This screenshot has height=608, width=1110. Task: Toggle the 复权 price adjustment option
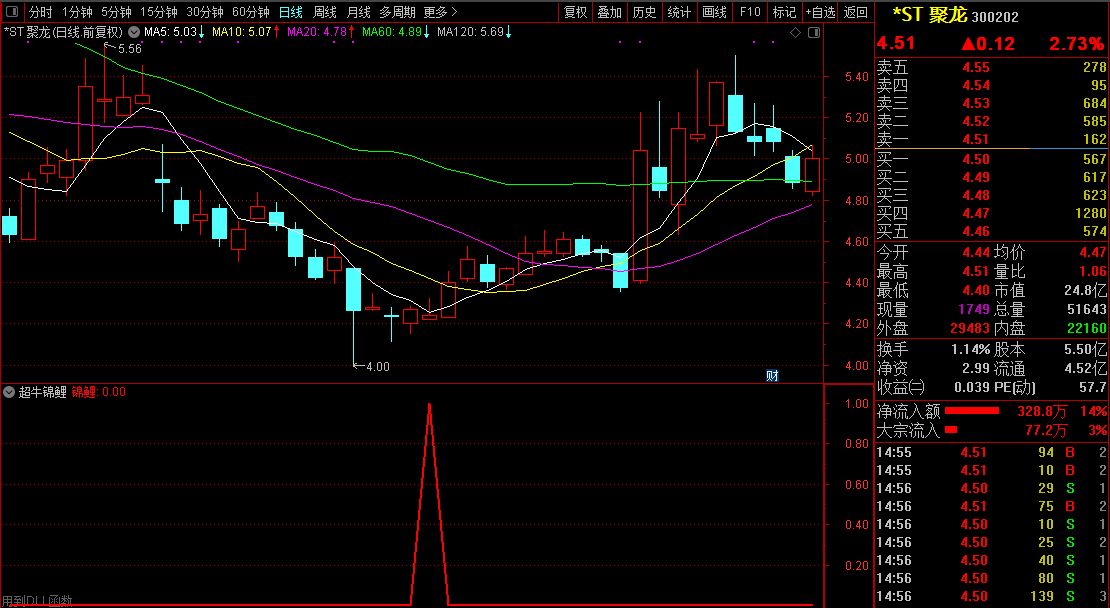[575, 12]
